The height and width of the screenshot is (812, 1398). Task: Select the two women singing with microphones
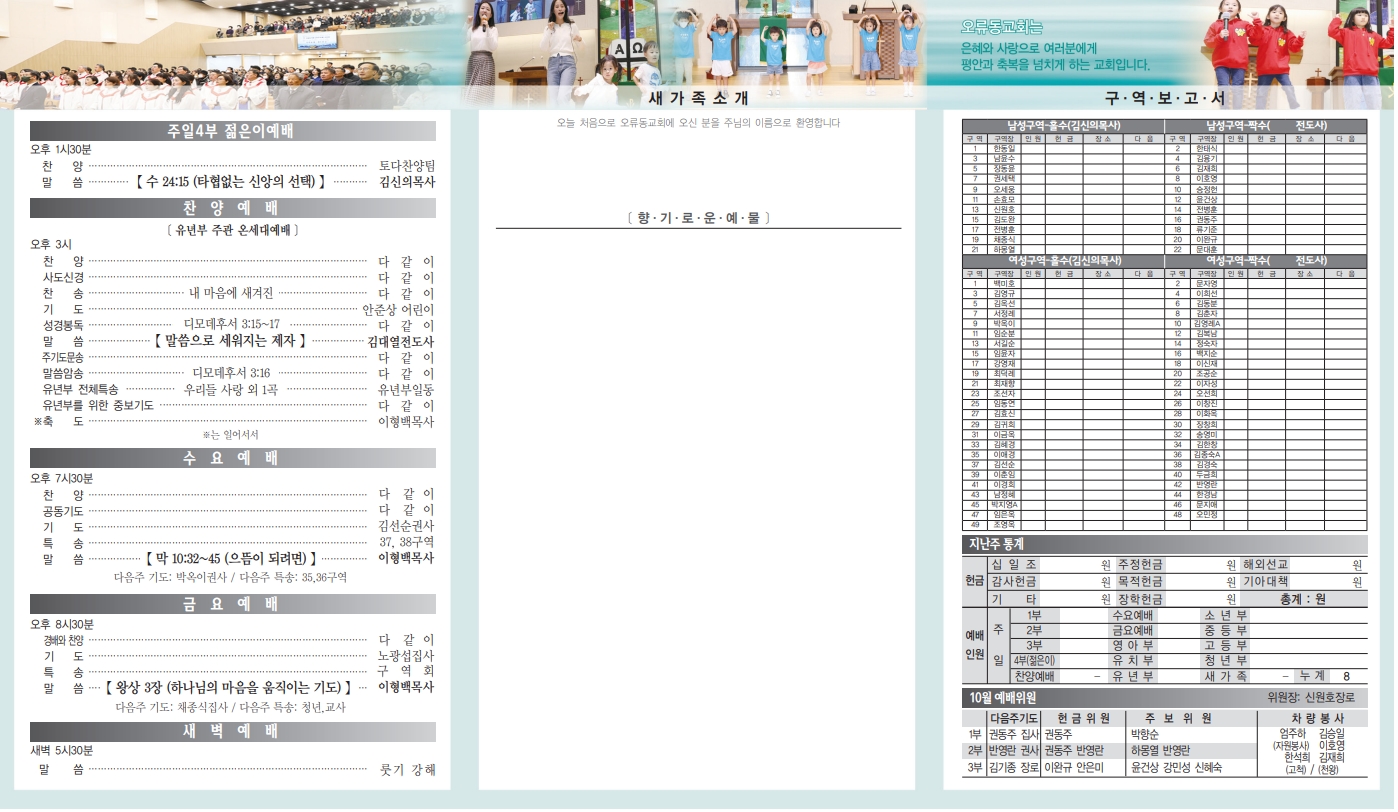click(520, 45)
